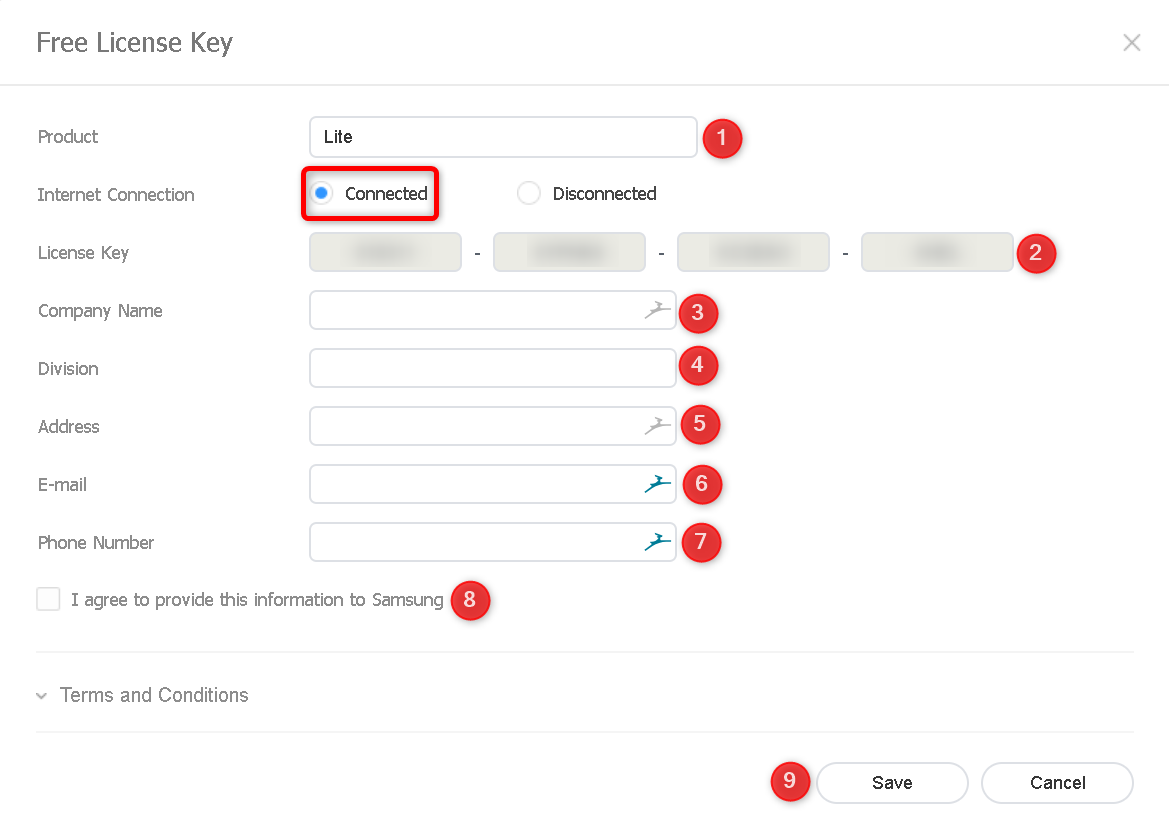
Task: Click the red badge numbered 8
Action: pyautogui.click(x=471, y=601)
